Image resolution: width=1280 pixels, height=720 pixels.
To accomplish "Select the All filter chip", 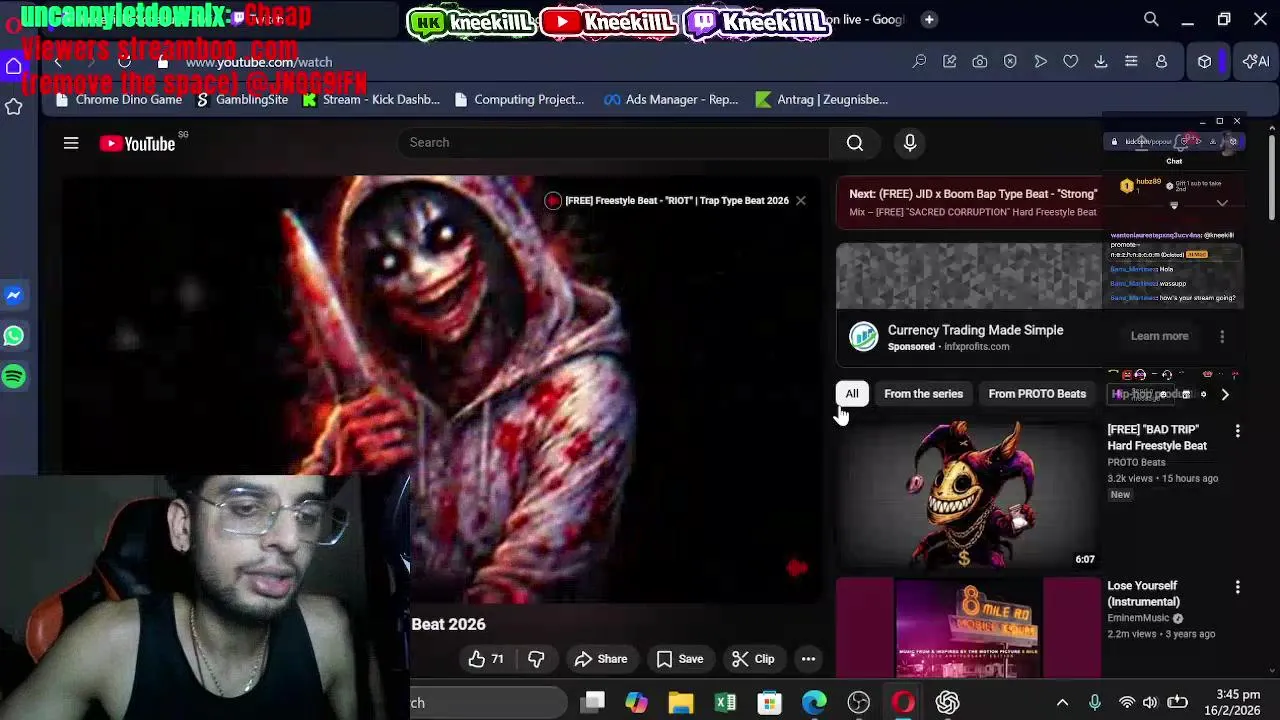I will [852, 394].
